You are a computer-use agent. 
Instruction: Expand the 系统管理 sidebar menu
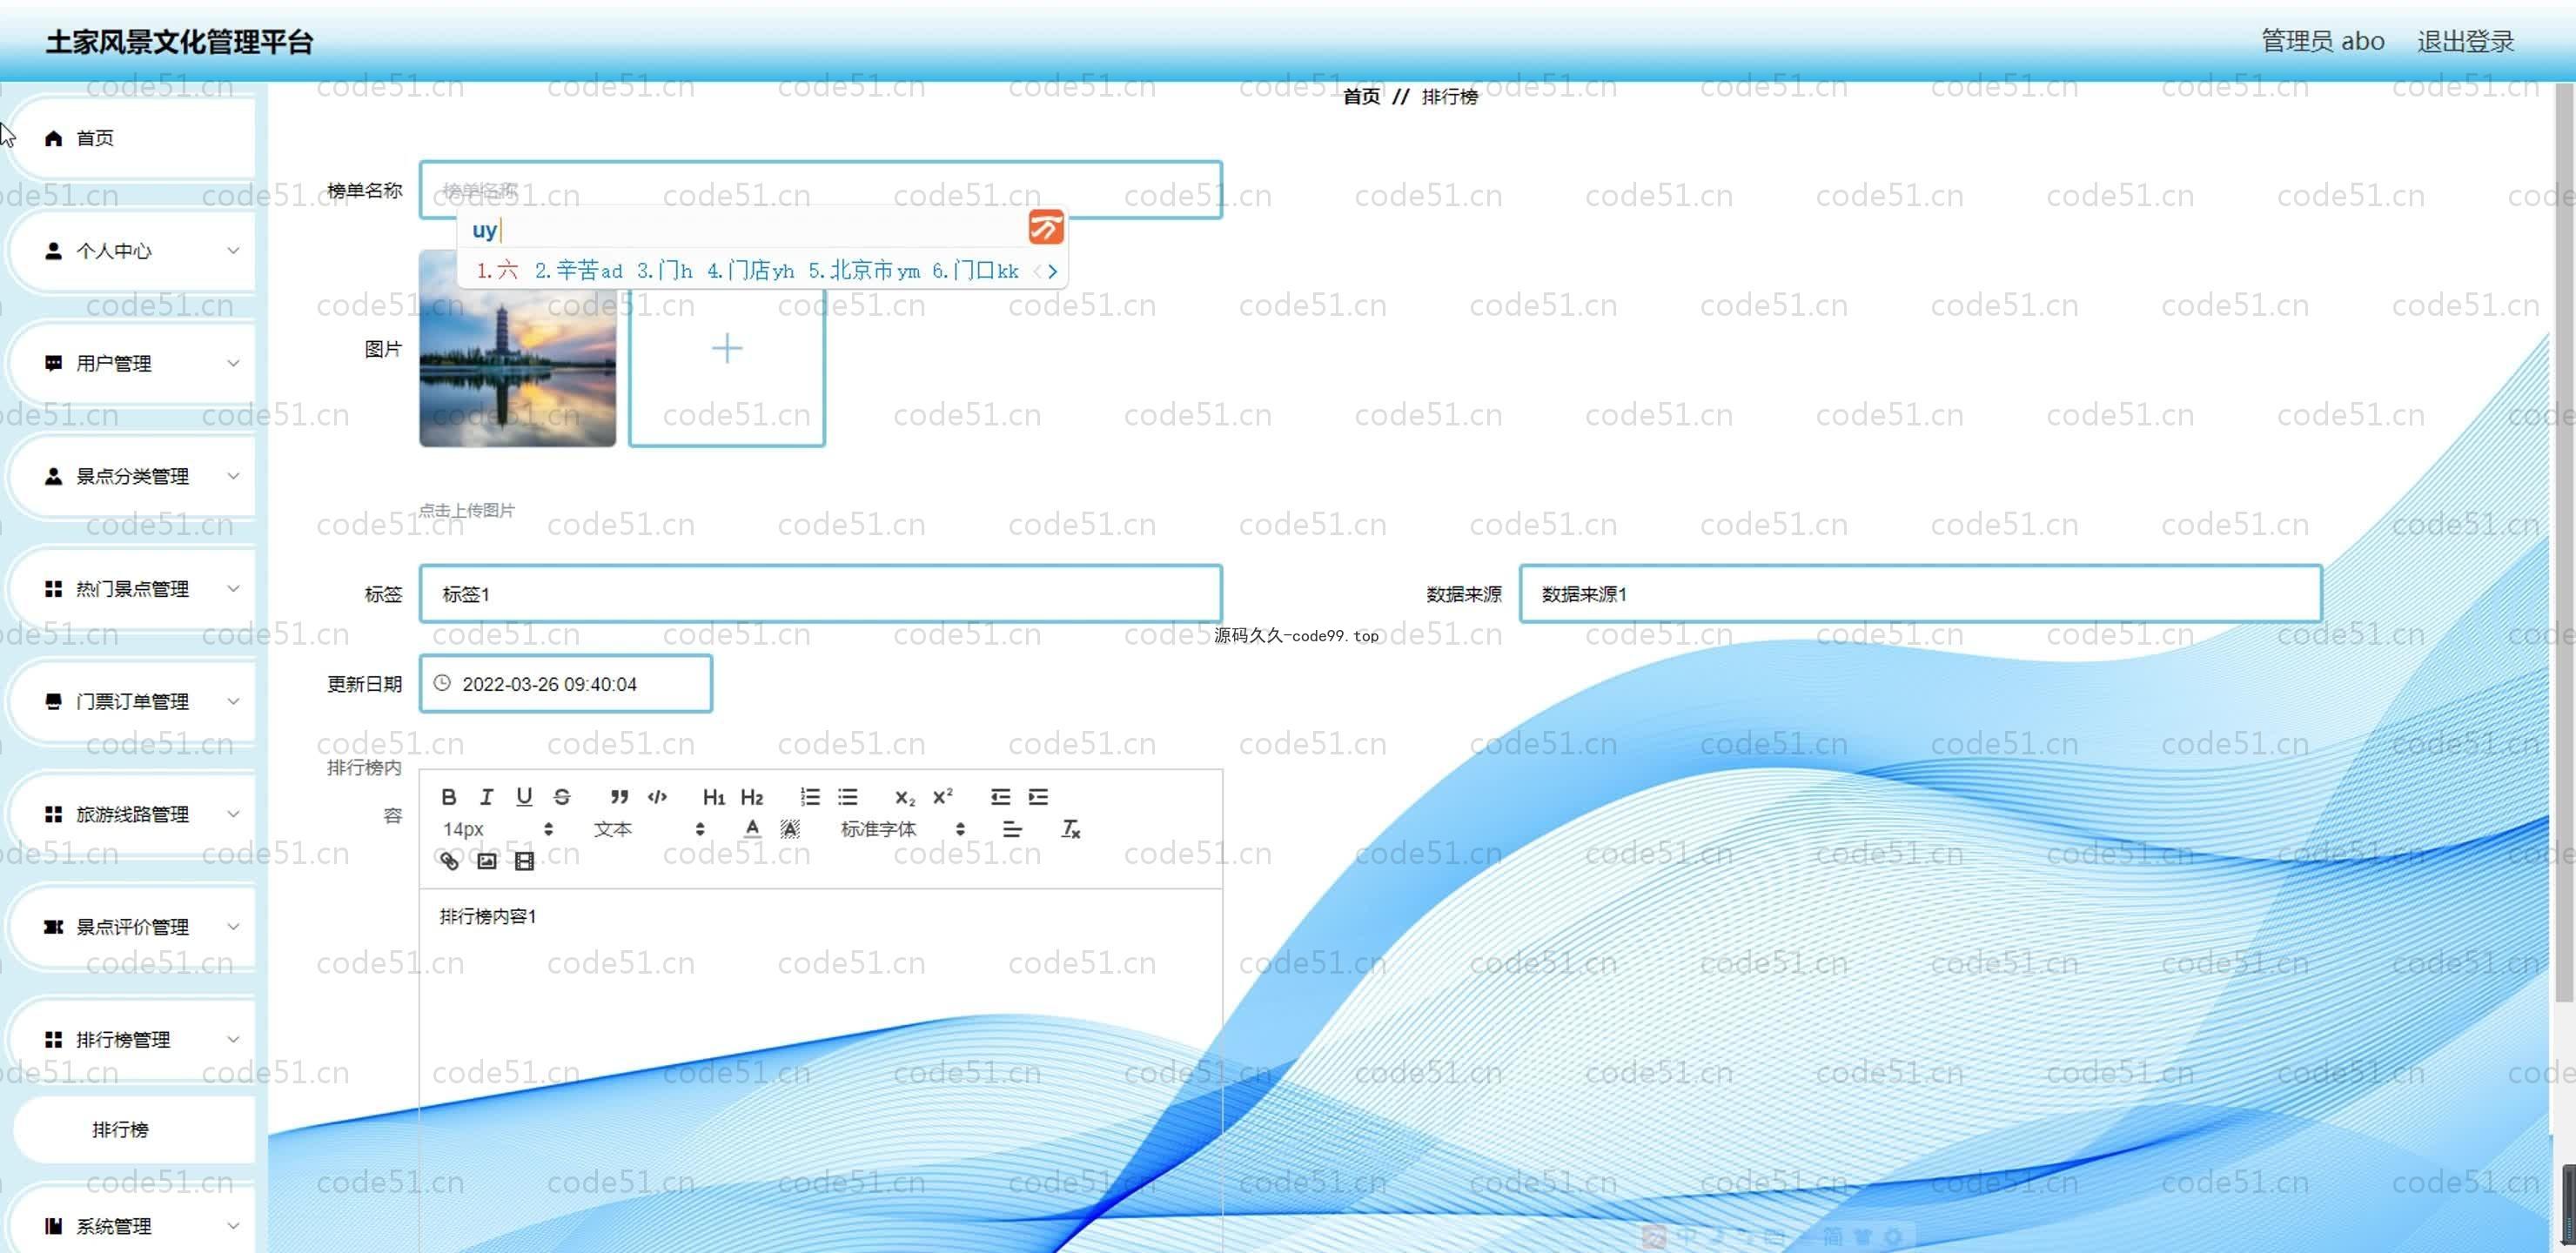pyautogui.click(x=132, y=1226)
